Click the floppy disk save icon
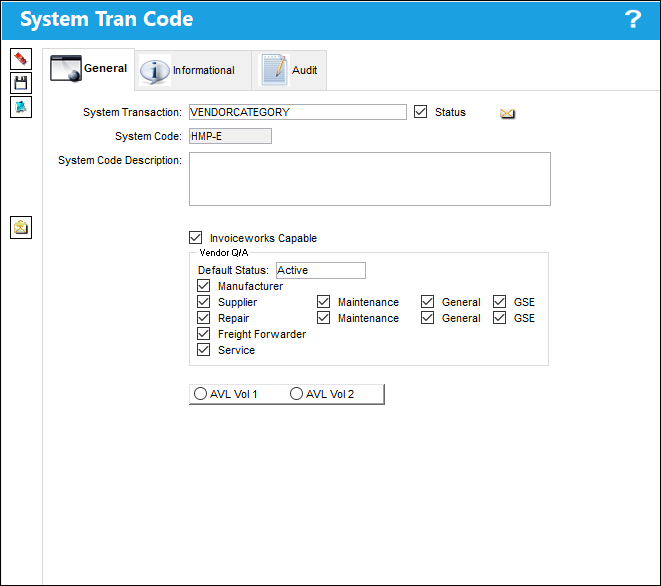 pos(21,83)
